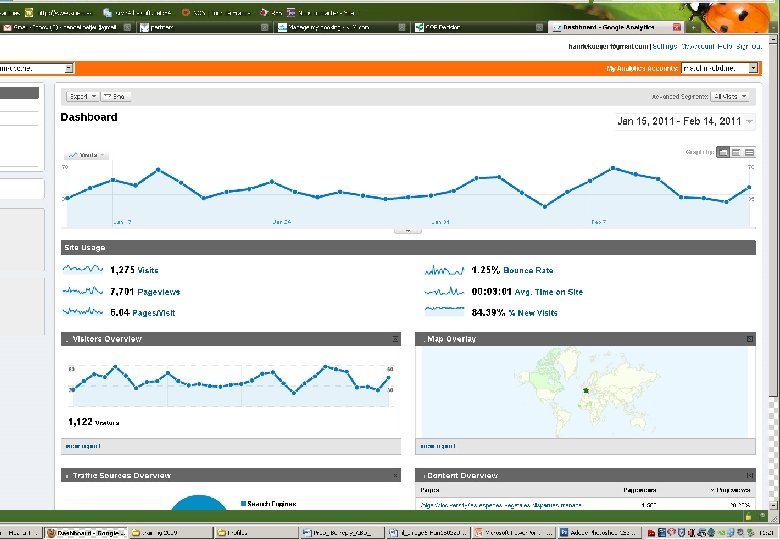Click the Email button in toolbar
The height and width of the screenshot is (540, 780).
(116, 96)
